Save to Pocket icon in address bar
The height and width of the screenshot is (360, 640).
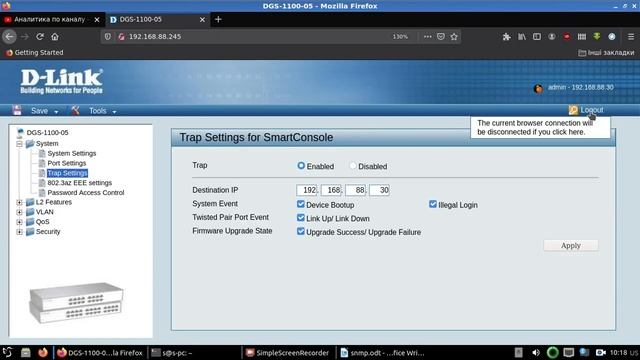click(x=441, y=37)
